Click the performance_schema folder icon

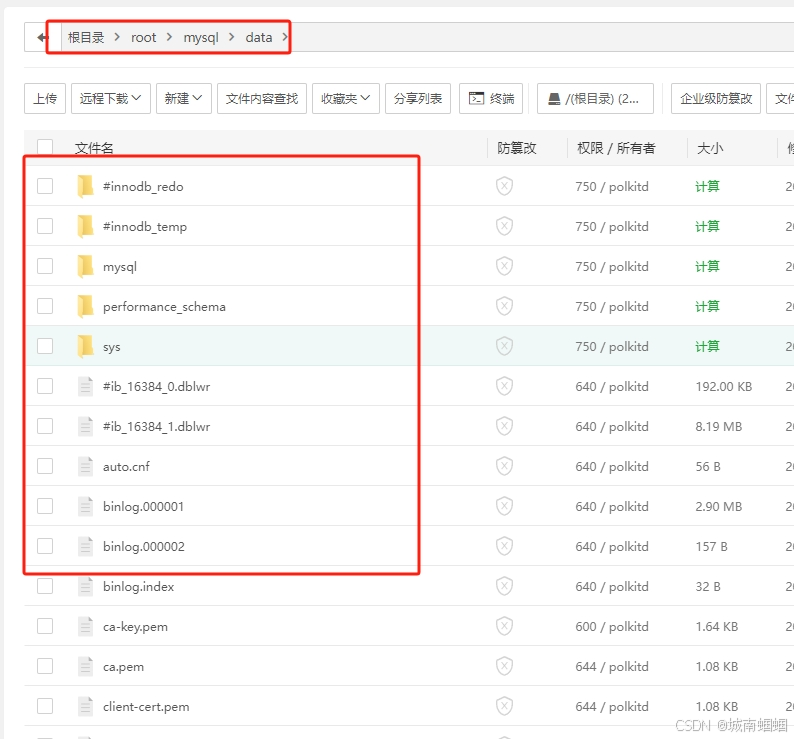[85, 306]
